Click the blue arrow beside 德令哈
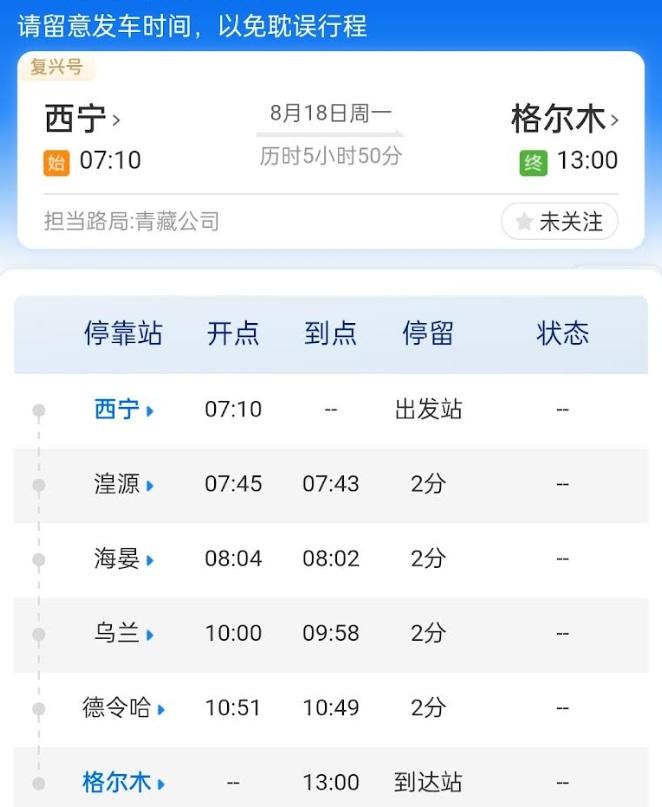 [161, 710]
